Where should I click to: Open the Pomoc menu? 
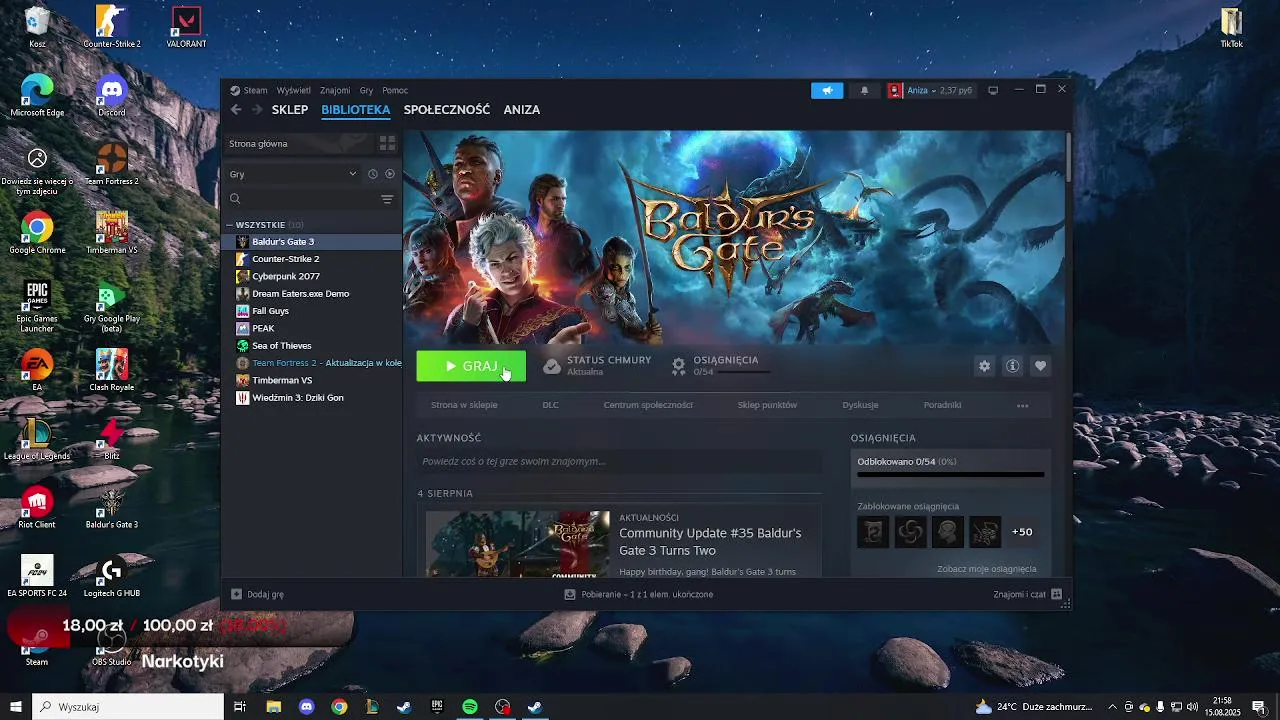pyautogui.click(x=395, y=90)
